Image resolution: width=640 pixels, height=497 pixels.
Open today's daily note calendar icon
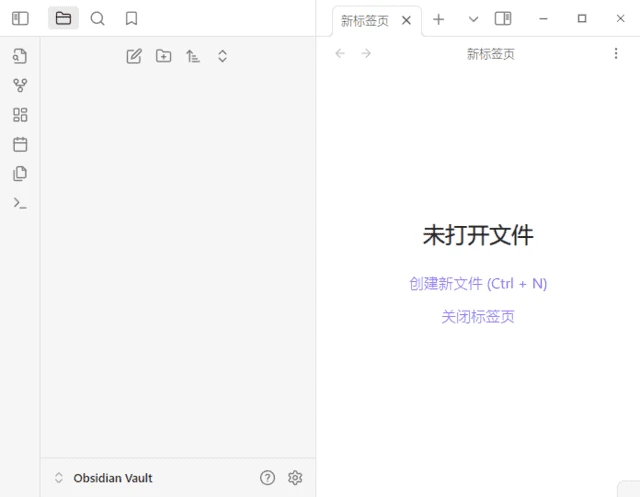click(x=20, y=144)
